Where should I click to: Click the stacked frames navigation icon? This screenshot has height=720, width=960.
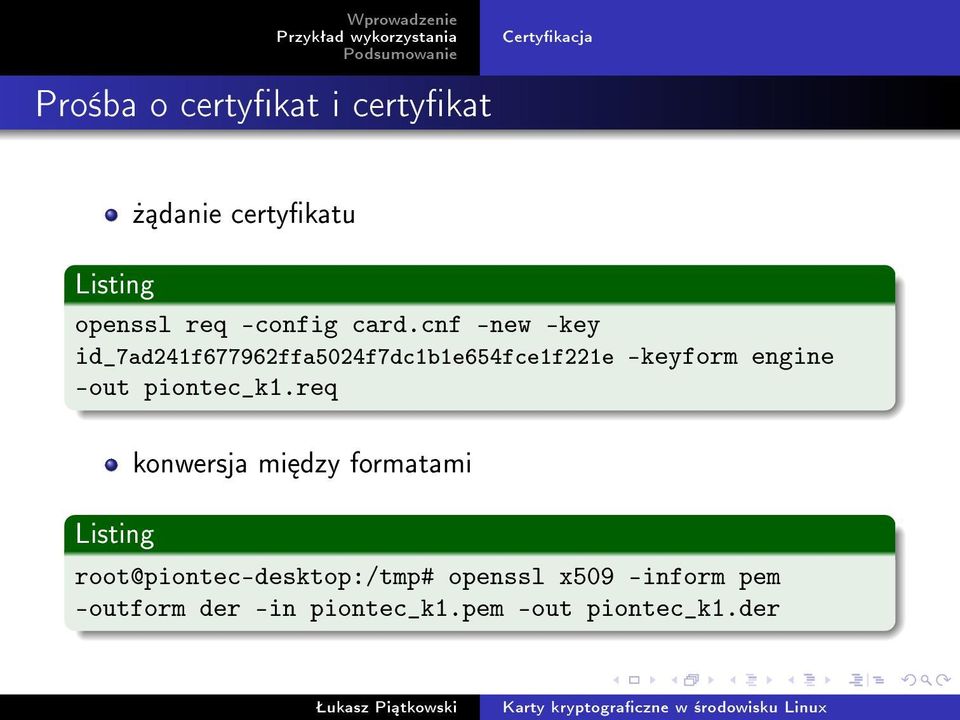pyautogui.click(x=692, y=680)
